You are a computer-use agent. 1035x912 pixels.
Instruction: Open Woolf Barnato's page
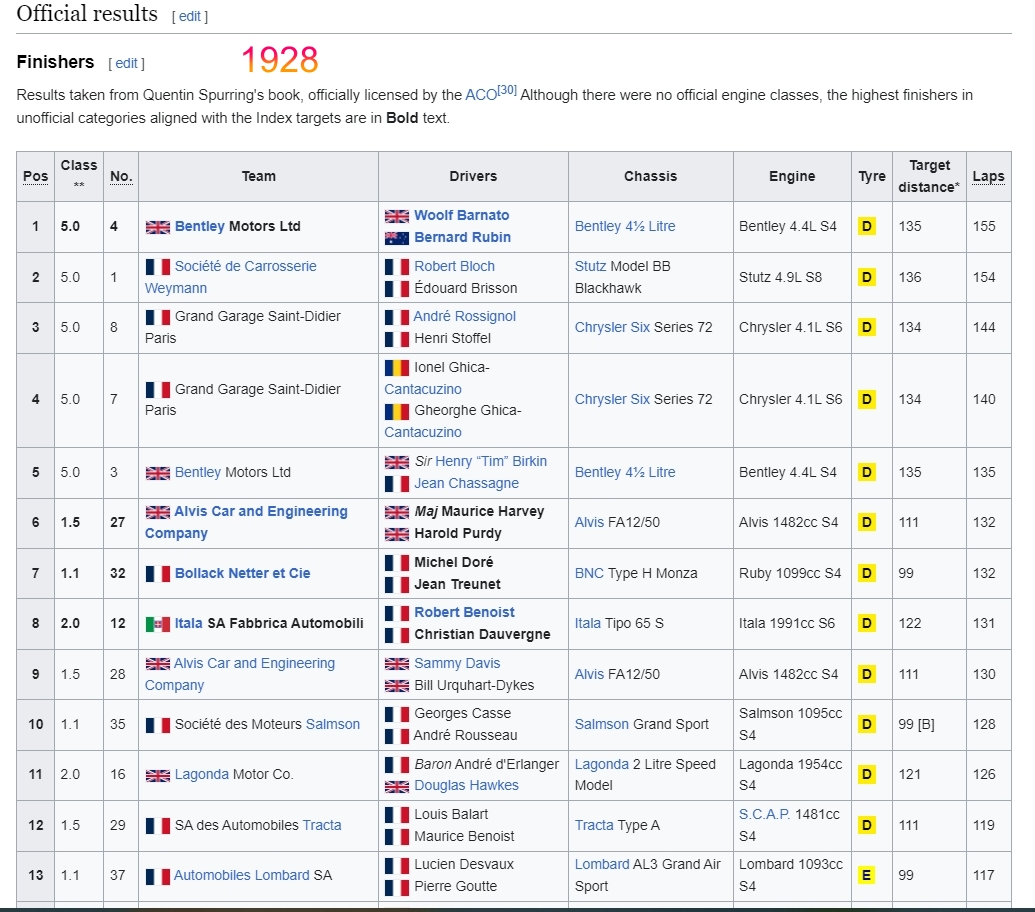point(461,216)
